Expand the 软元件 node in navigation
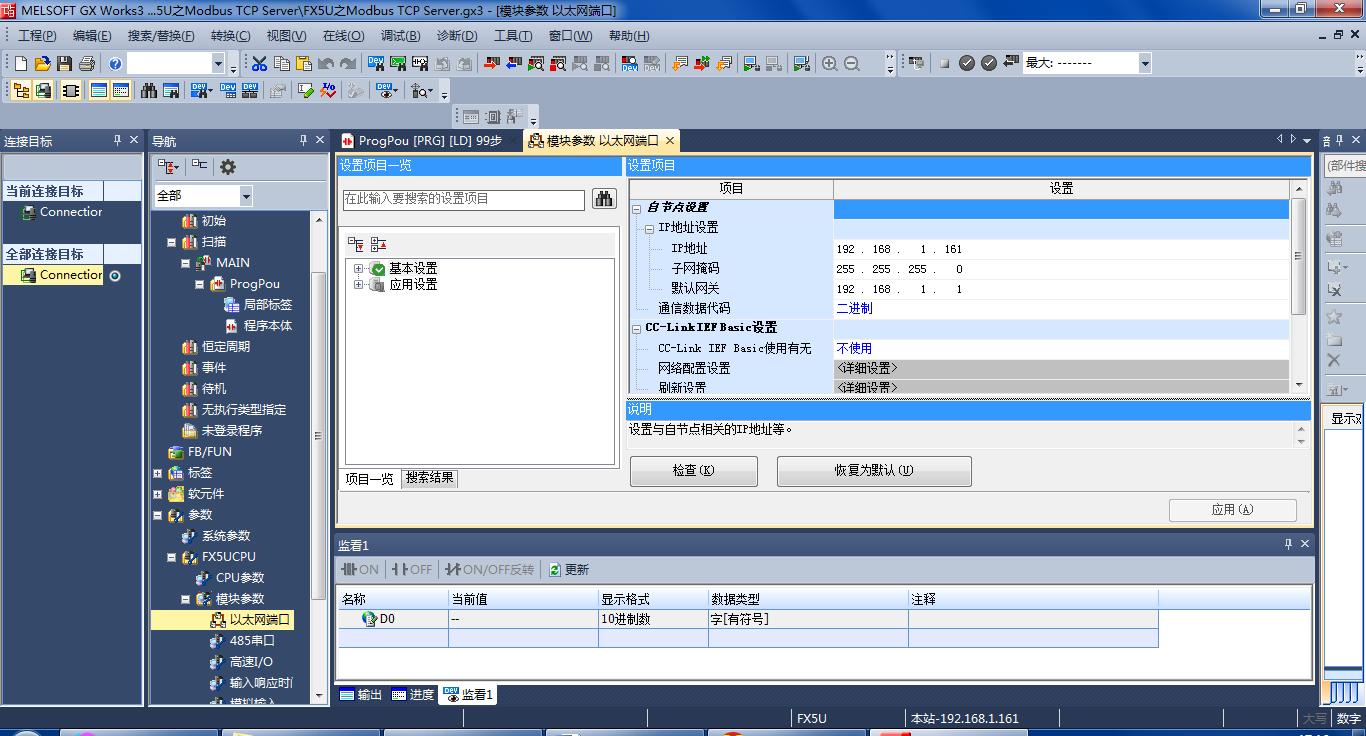The image size is (1366, 736). coord(158,494)
